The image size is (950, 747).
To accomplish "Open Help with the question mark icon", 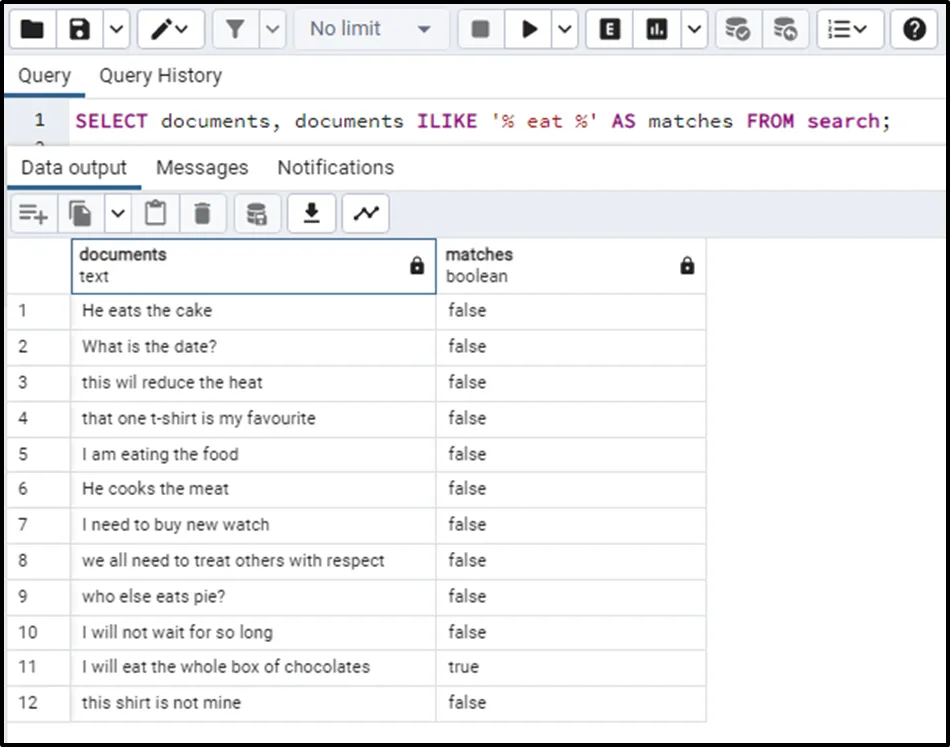I will (914, 30).
